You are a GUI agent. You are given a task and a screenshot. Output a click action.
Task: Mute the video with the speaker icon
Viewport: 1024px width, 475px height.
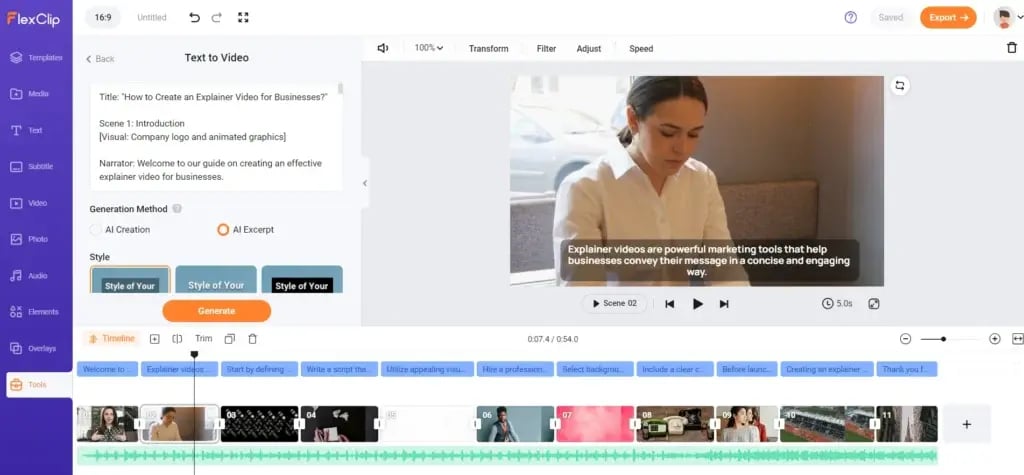[383, 48]
